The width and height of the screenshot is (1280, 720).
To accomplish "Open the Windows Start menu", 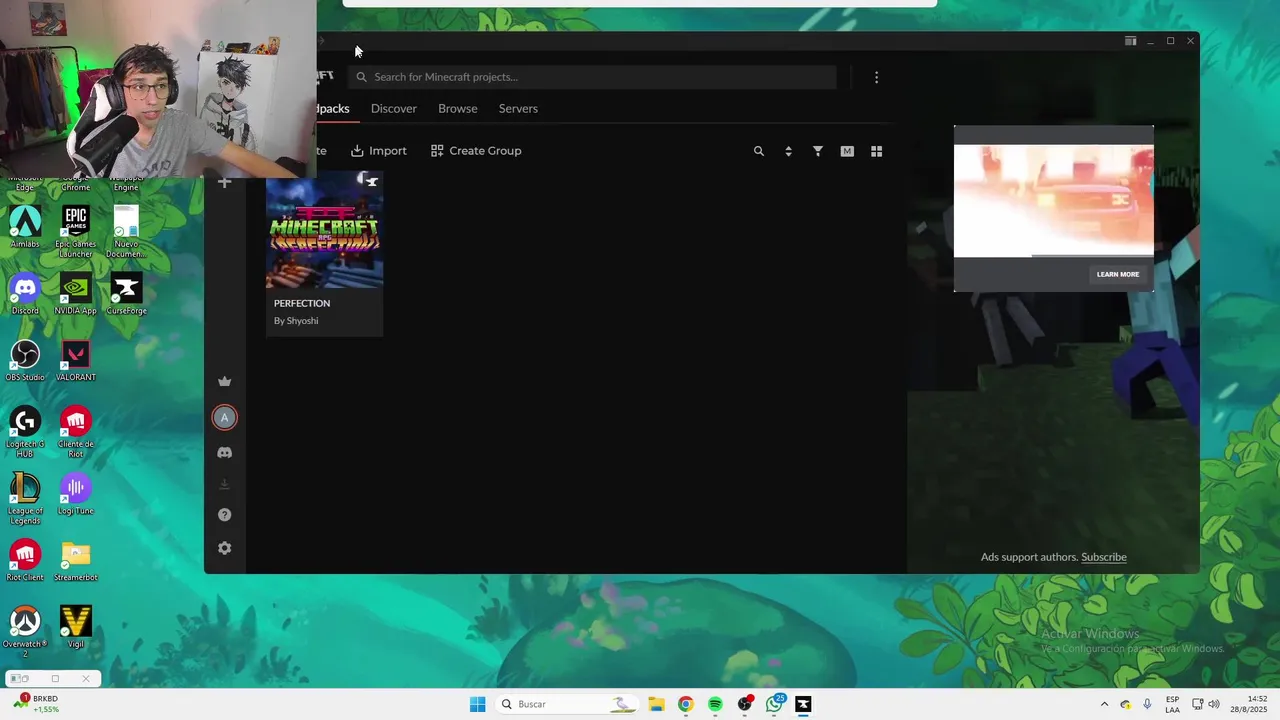I will pyautogui.click(x=478, y=704).
